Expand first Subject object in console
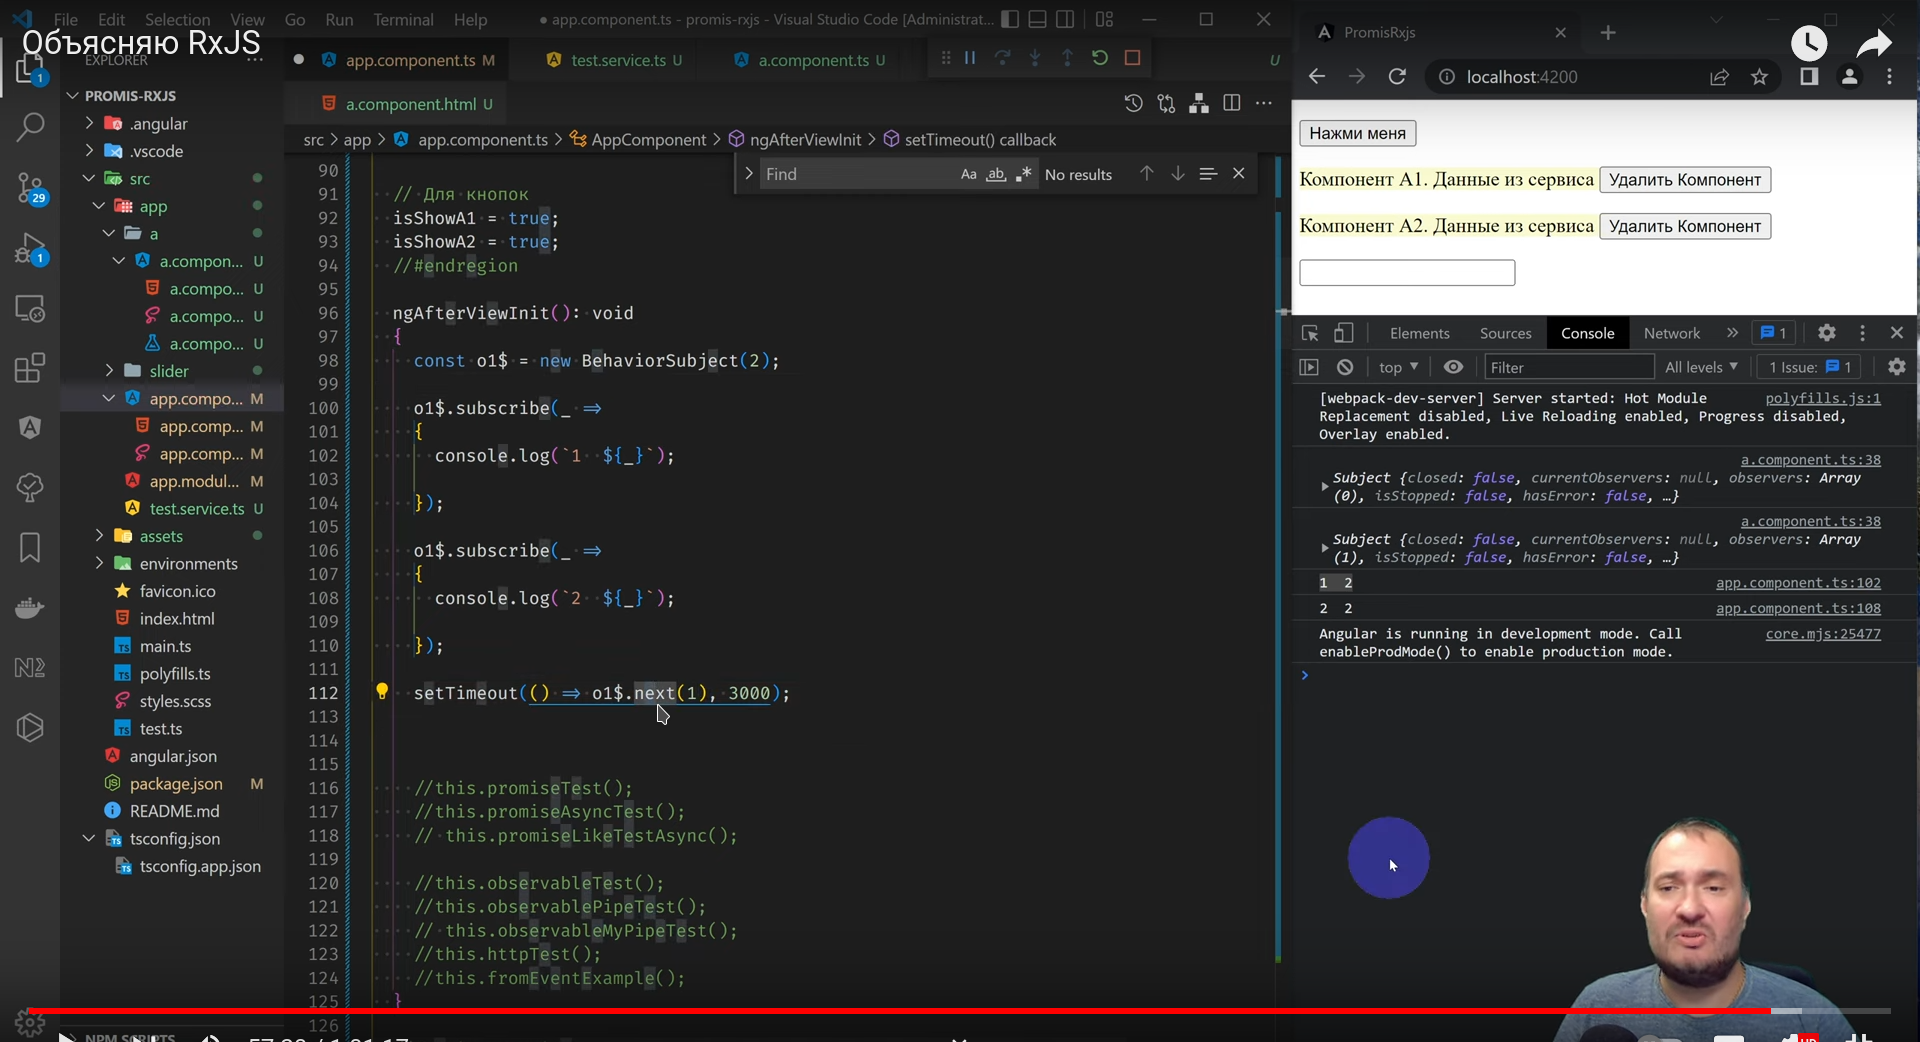 (x=1325, y=487)
